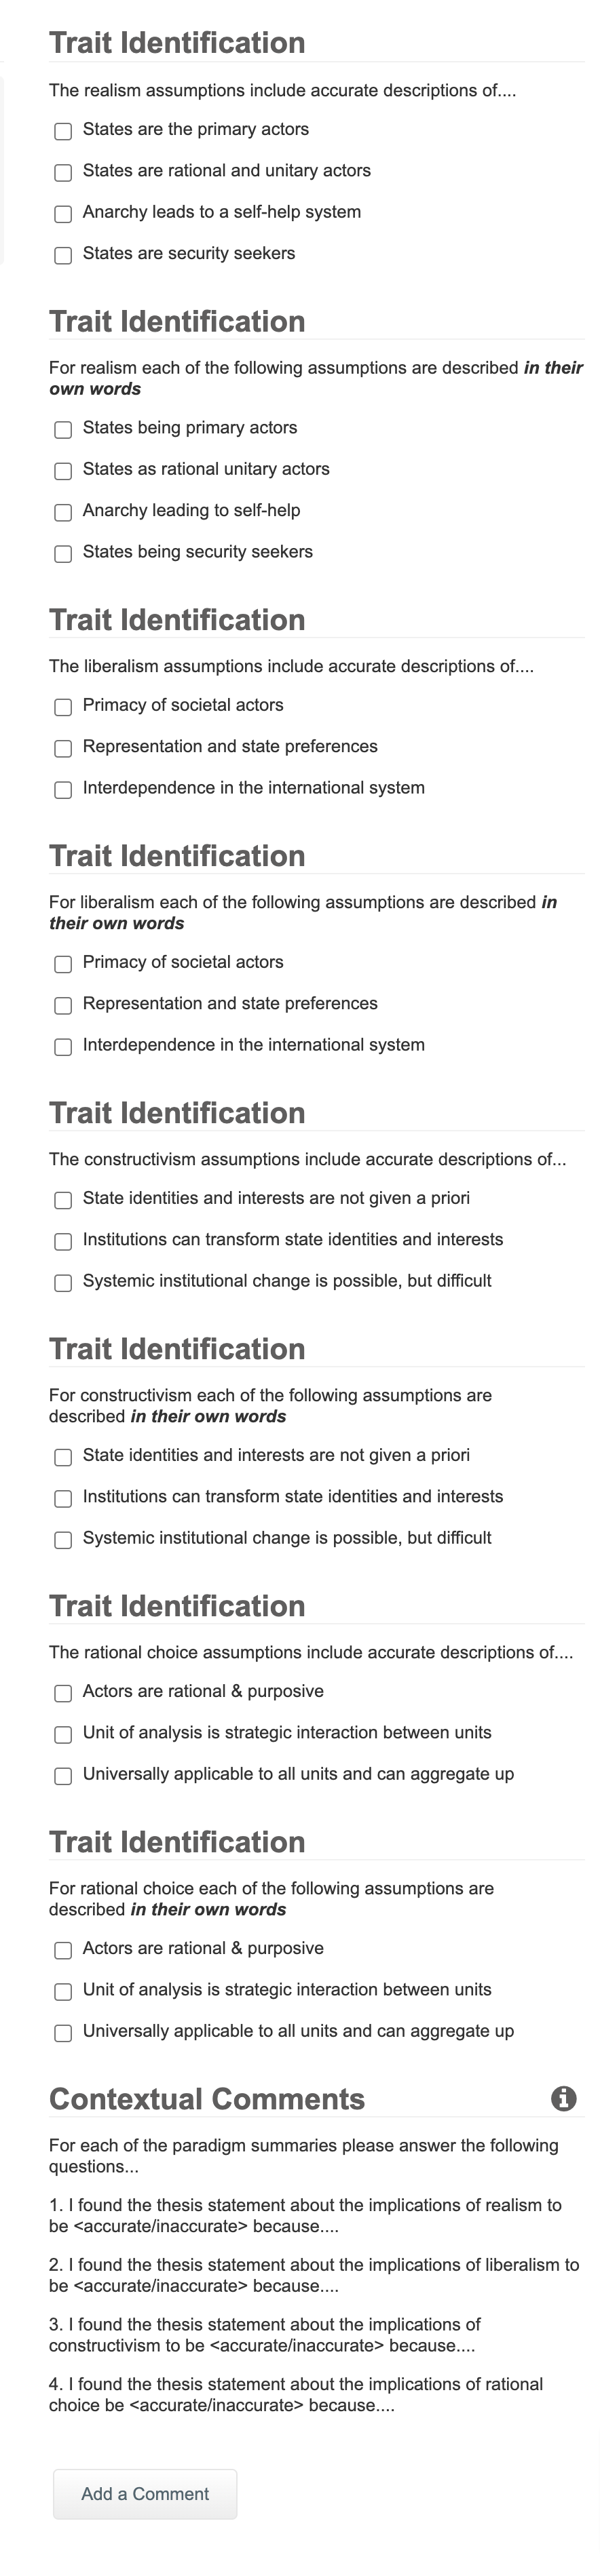The width and height of the screenshot is (600, 2576).
Task: Check "State identities...not given a priori" under constructivism accurate descriptions
Action: coord(63,1200)
